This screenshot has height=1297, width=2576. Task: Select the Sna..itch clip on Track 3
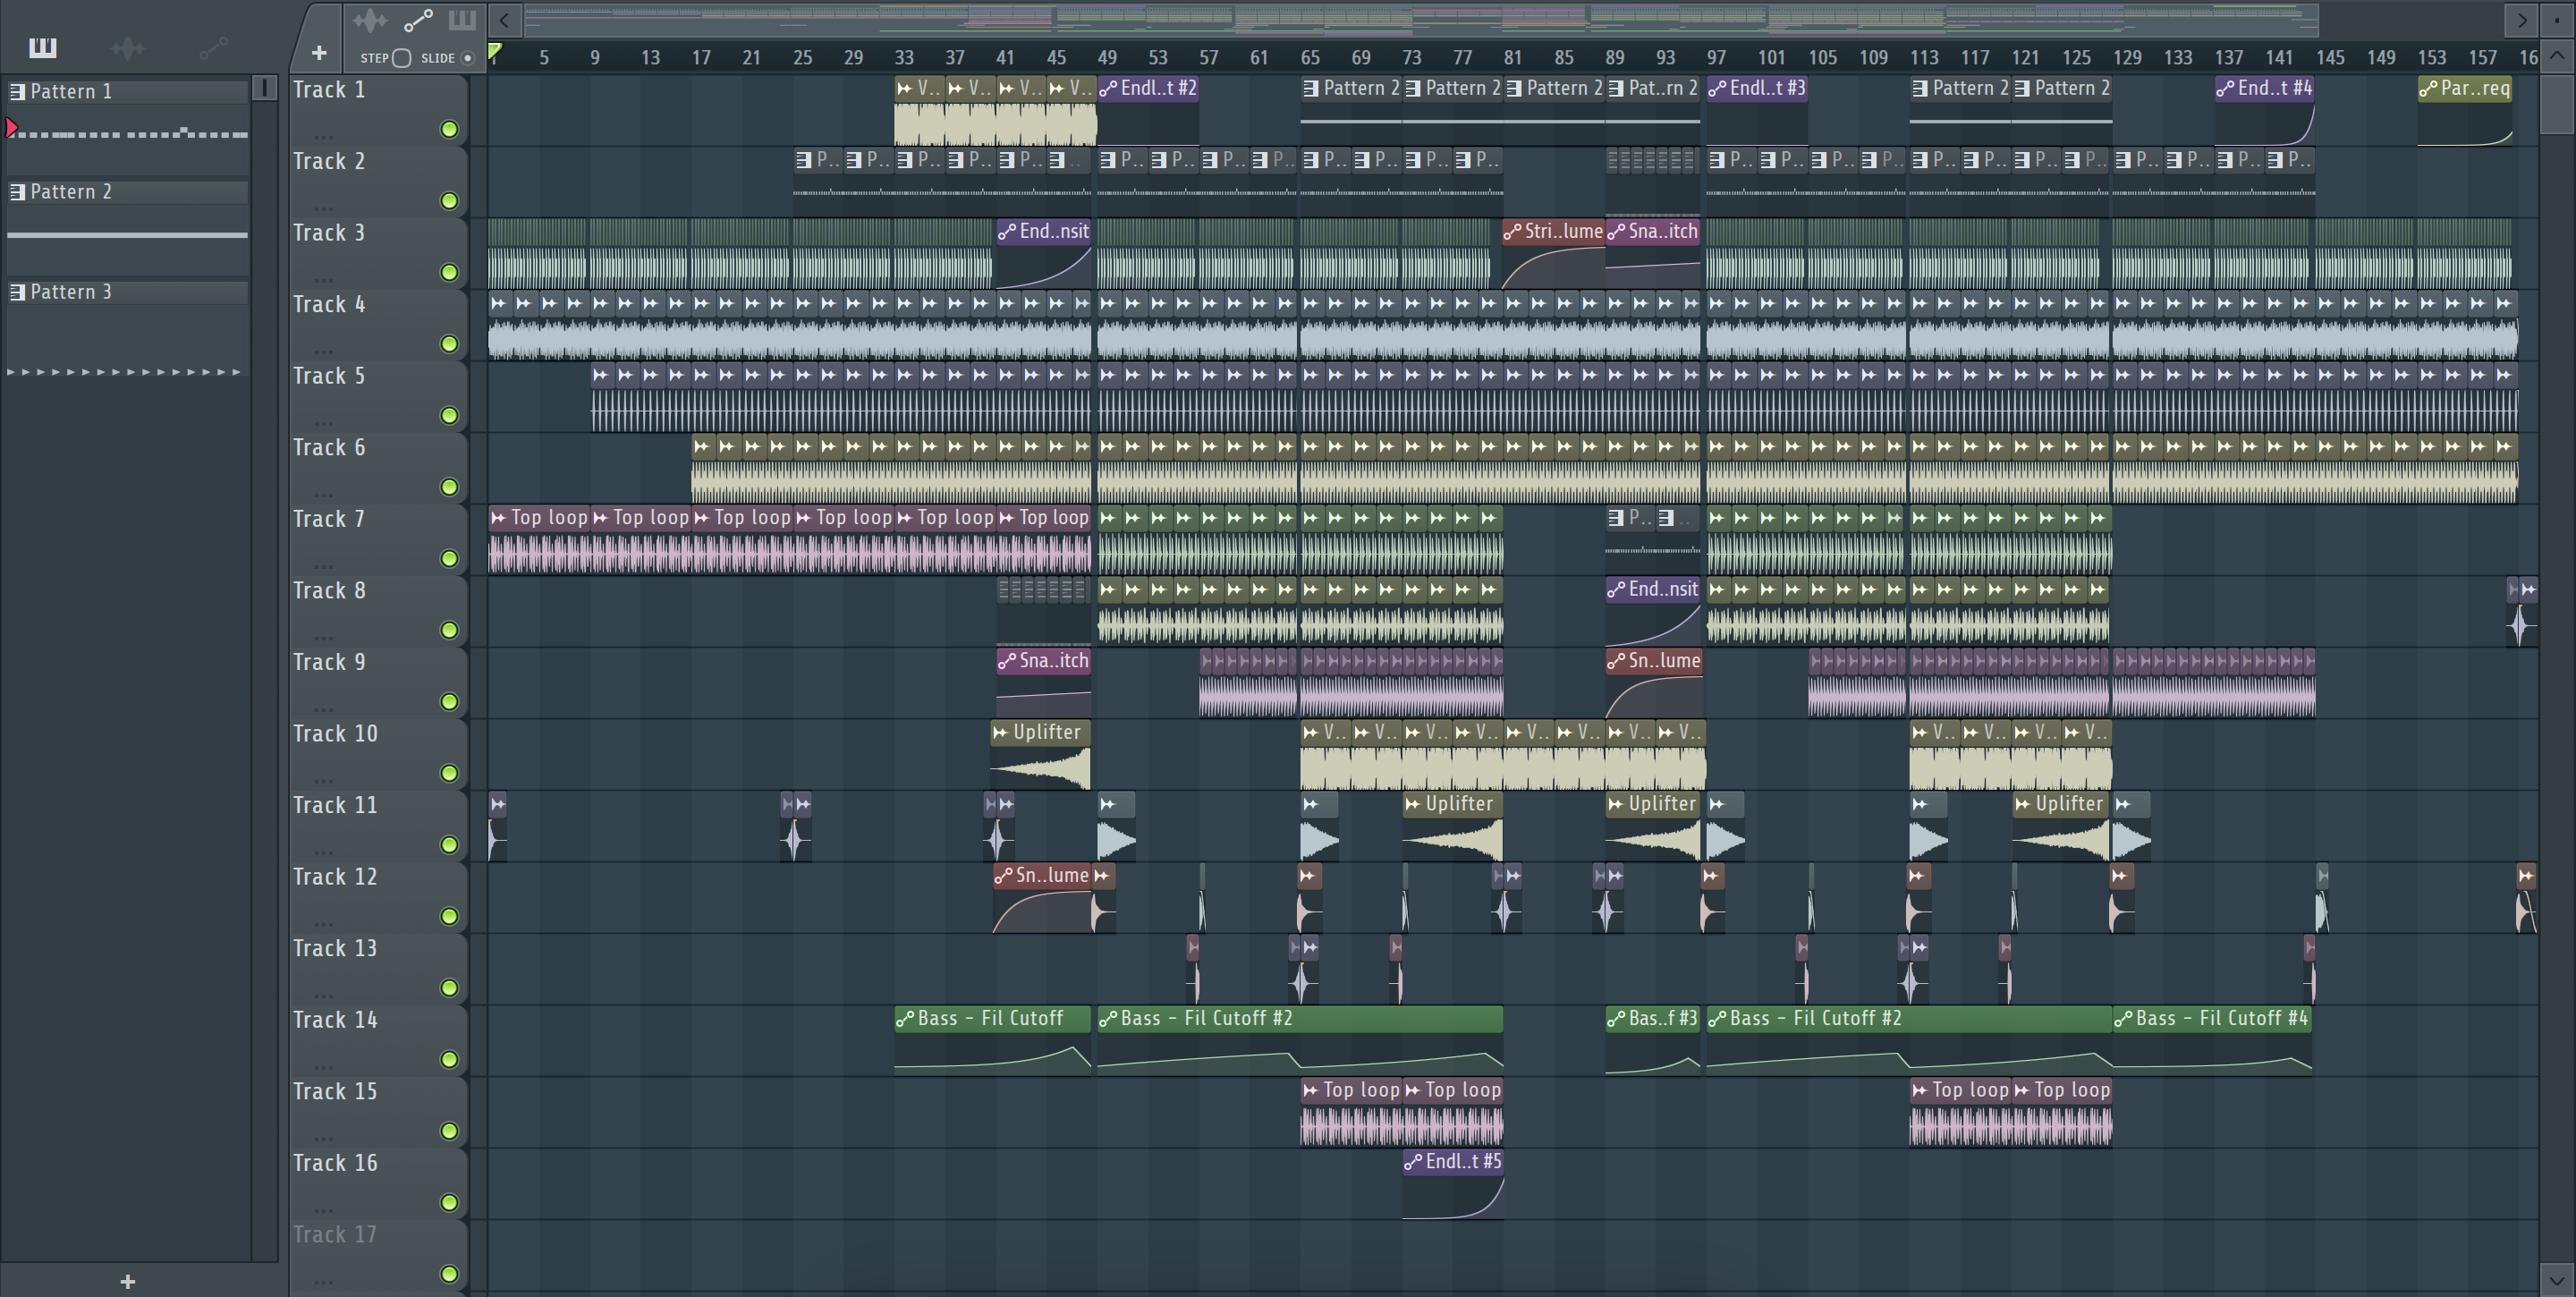pyautogui.click(x=1653, y=254)
